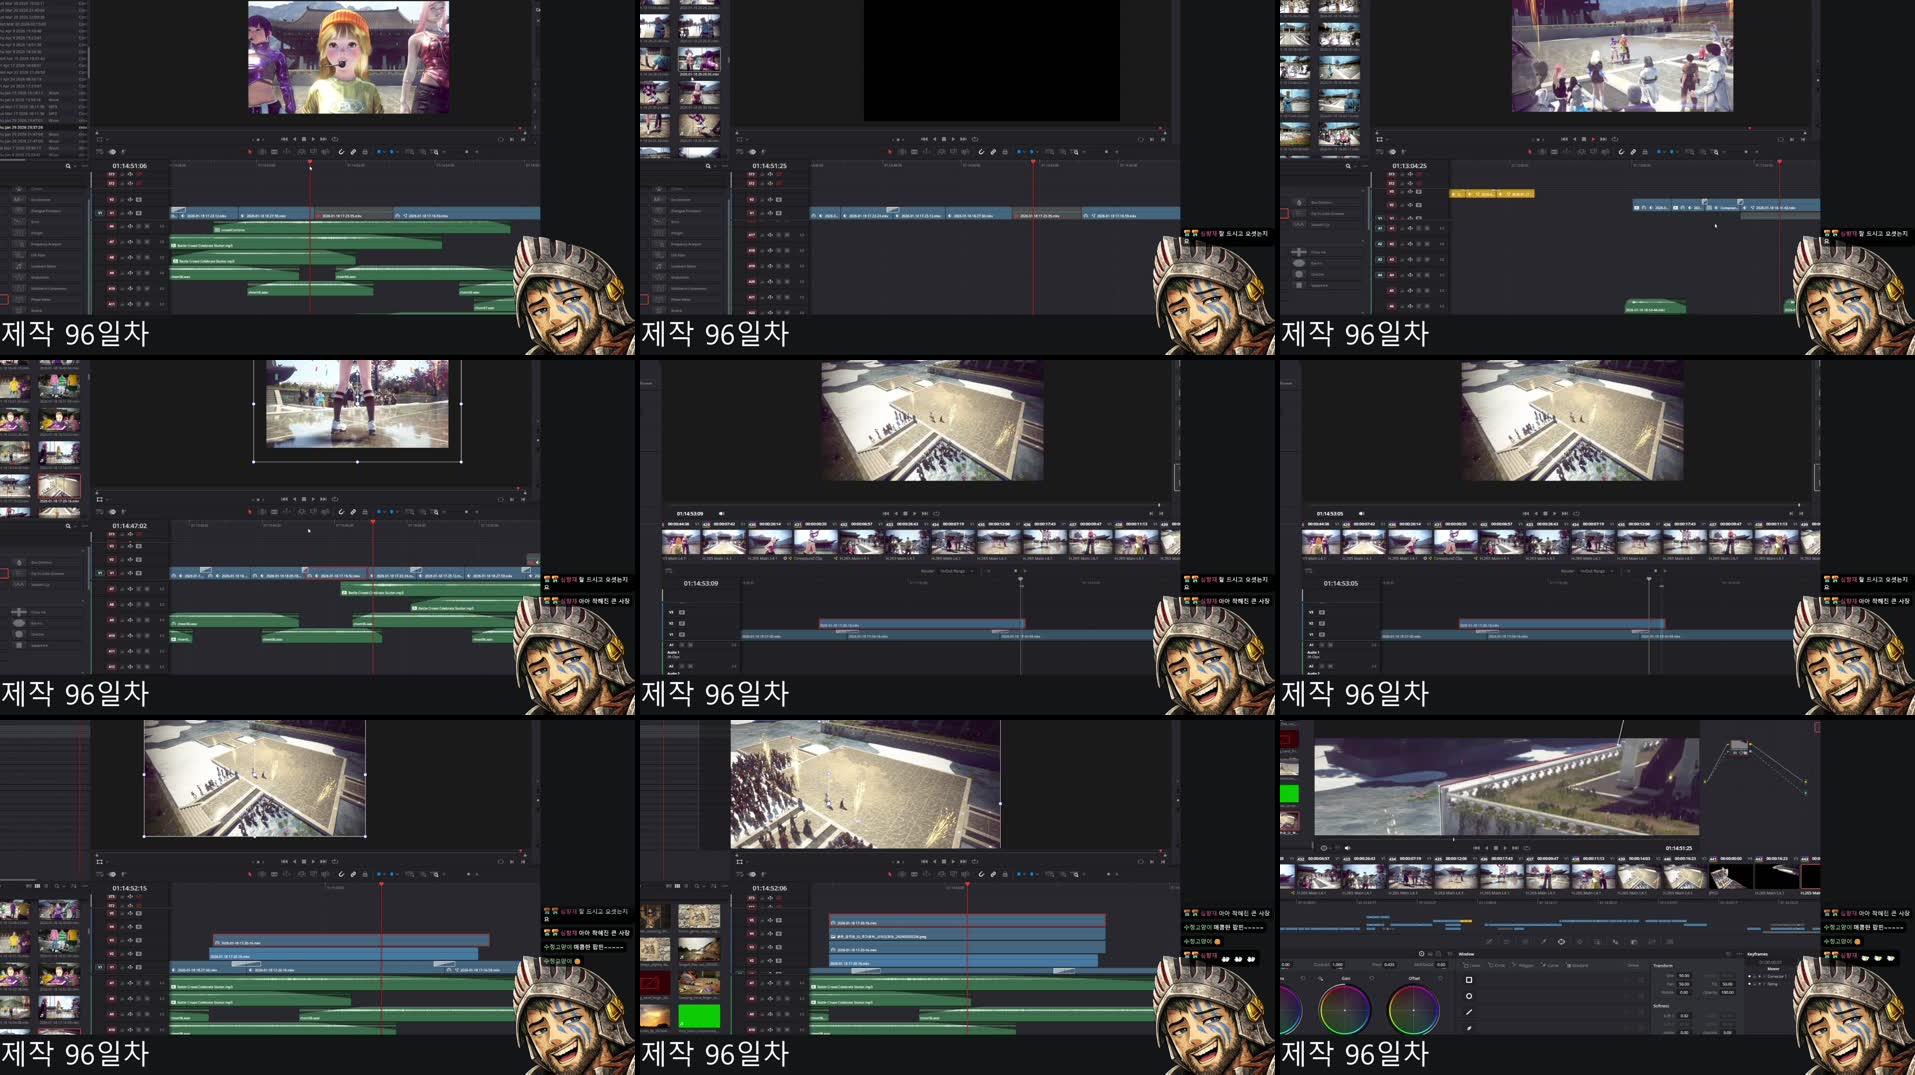Open the viewer mode dropdown in the 01:14:51:06 panel
Viewport: 1915px width, 1075px height.
click(108, 139)
